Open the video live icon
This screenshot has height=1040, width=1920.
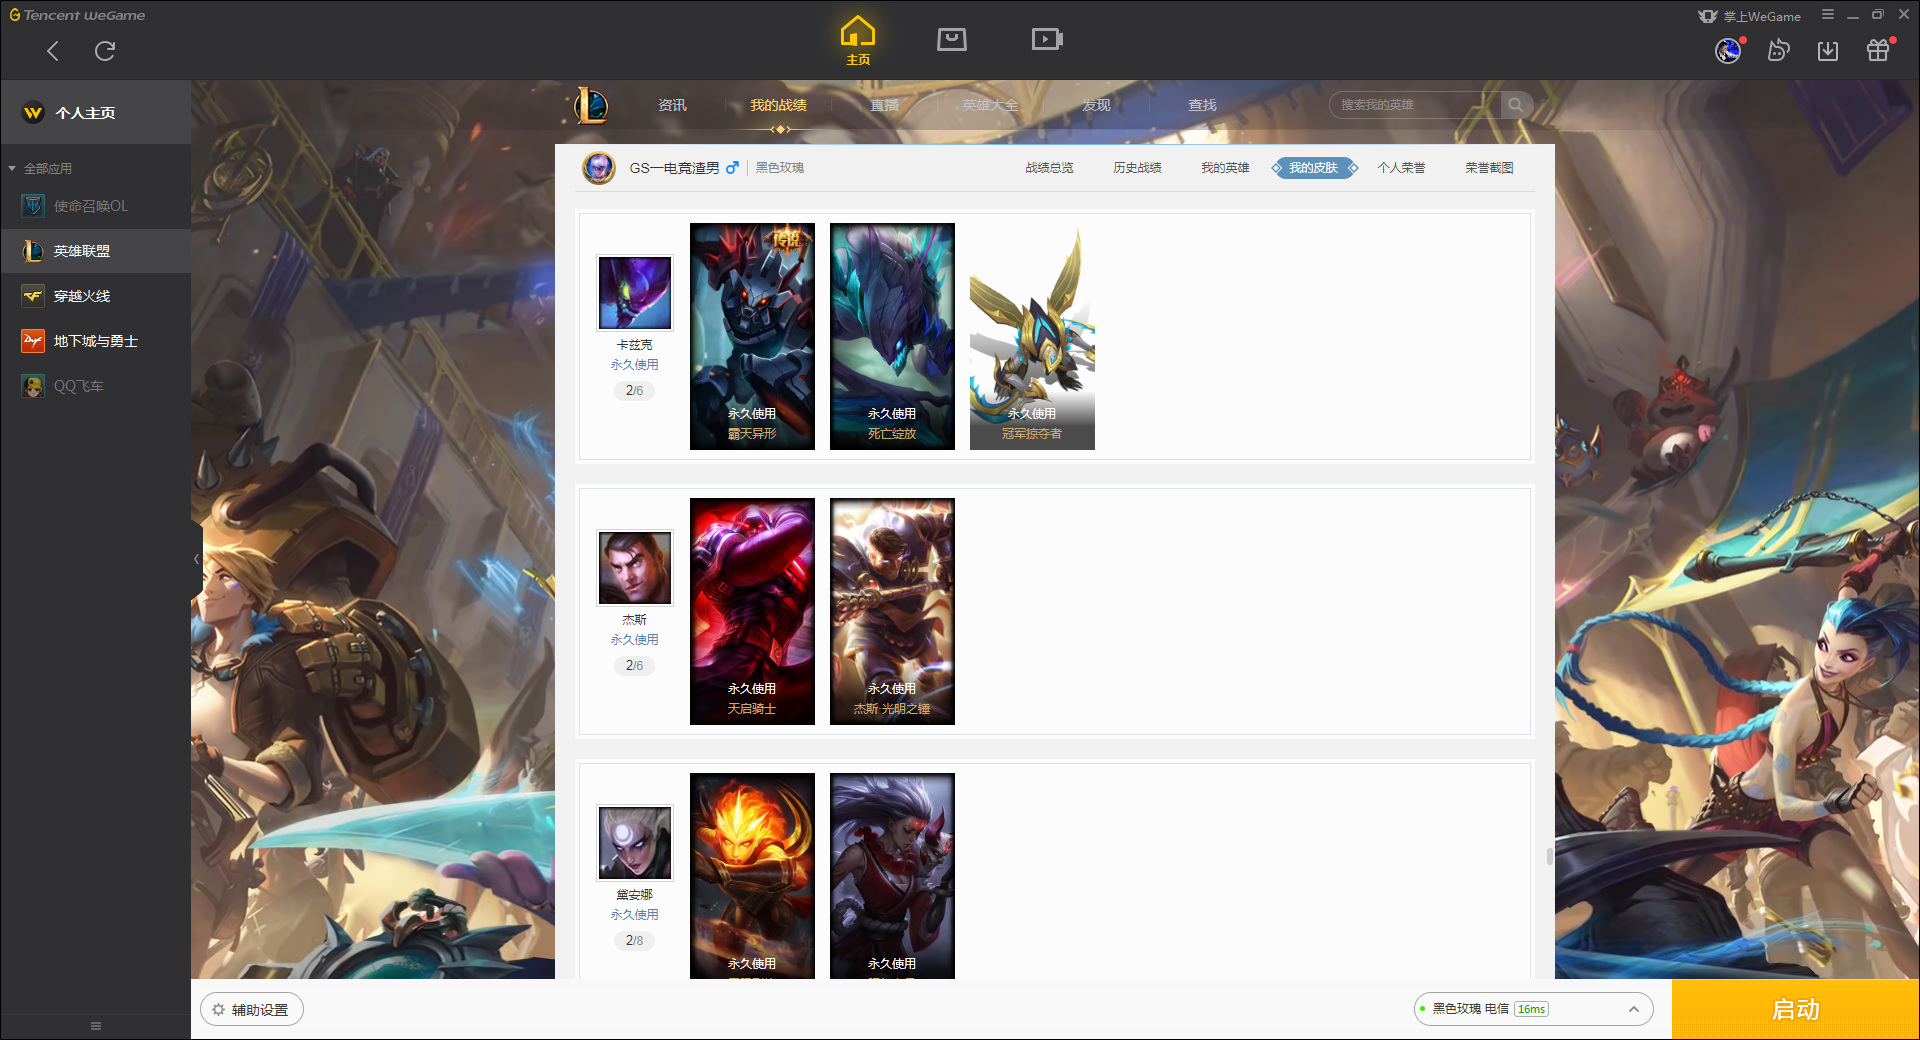point(1047,39)
